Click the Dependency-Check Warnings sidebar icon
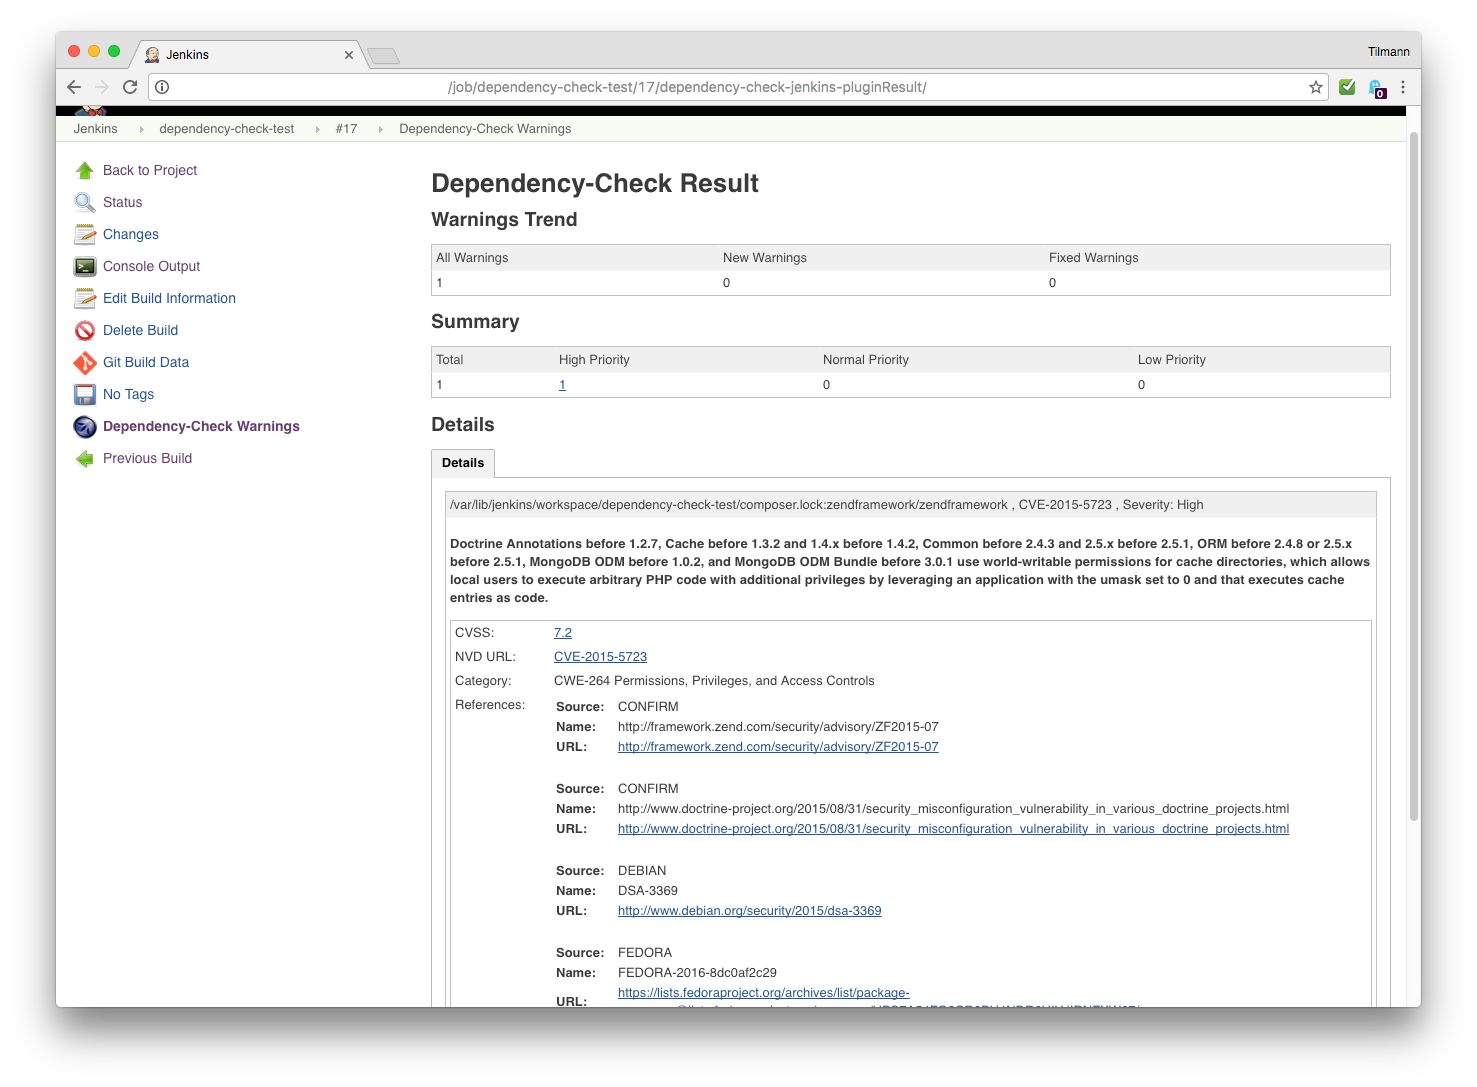Screen dimensions: 1477x1087 85,426
